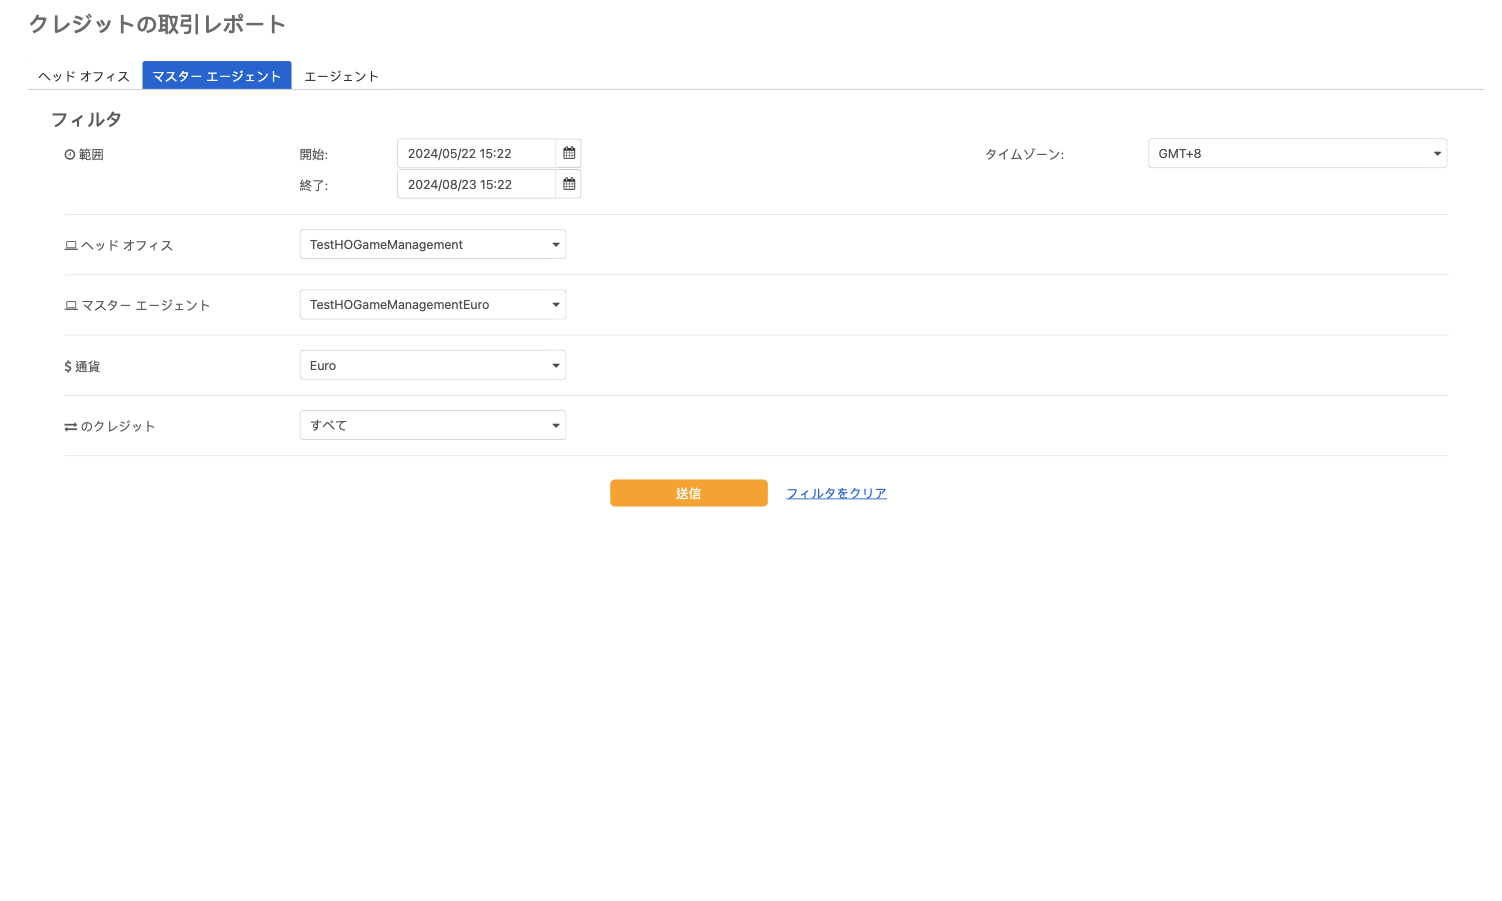This screenshot has width=1502, height=901.
Task: Open the calendar picker for 開始 date
Action: pyautogui.click(x=569, y=153)
